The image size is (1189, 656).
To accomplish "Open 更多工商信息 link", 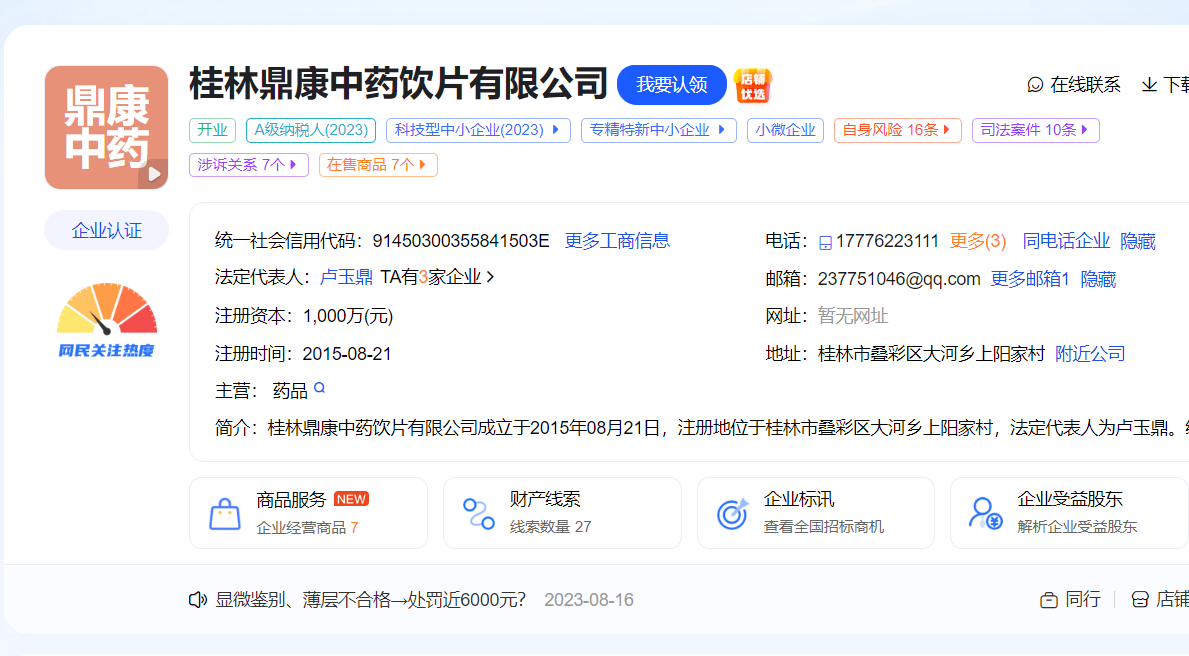I will [x=617, y=241].
